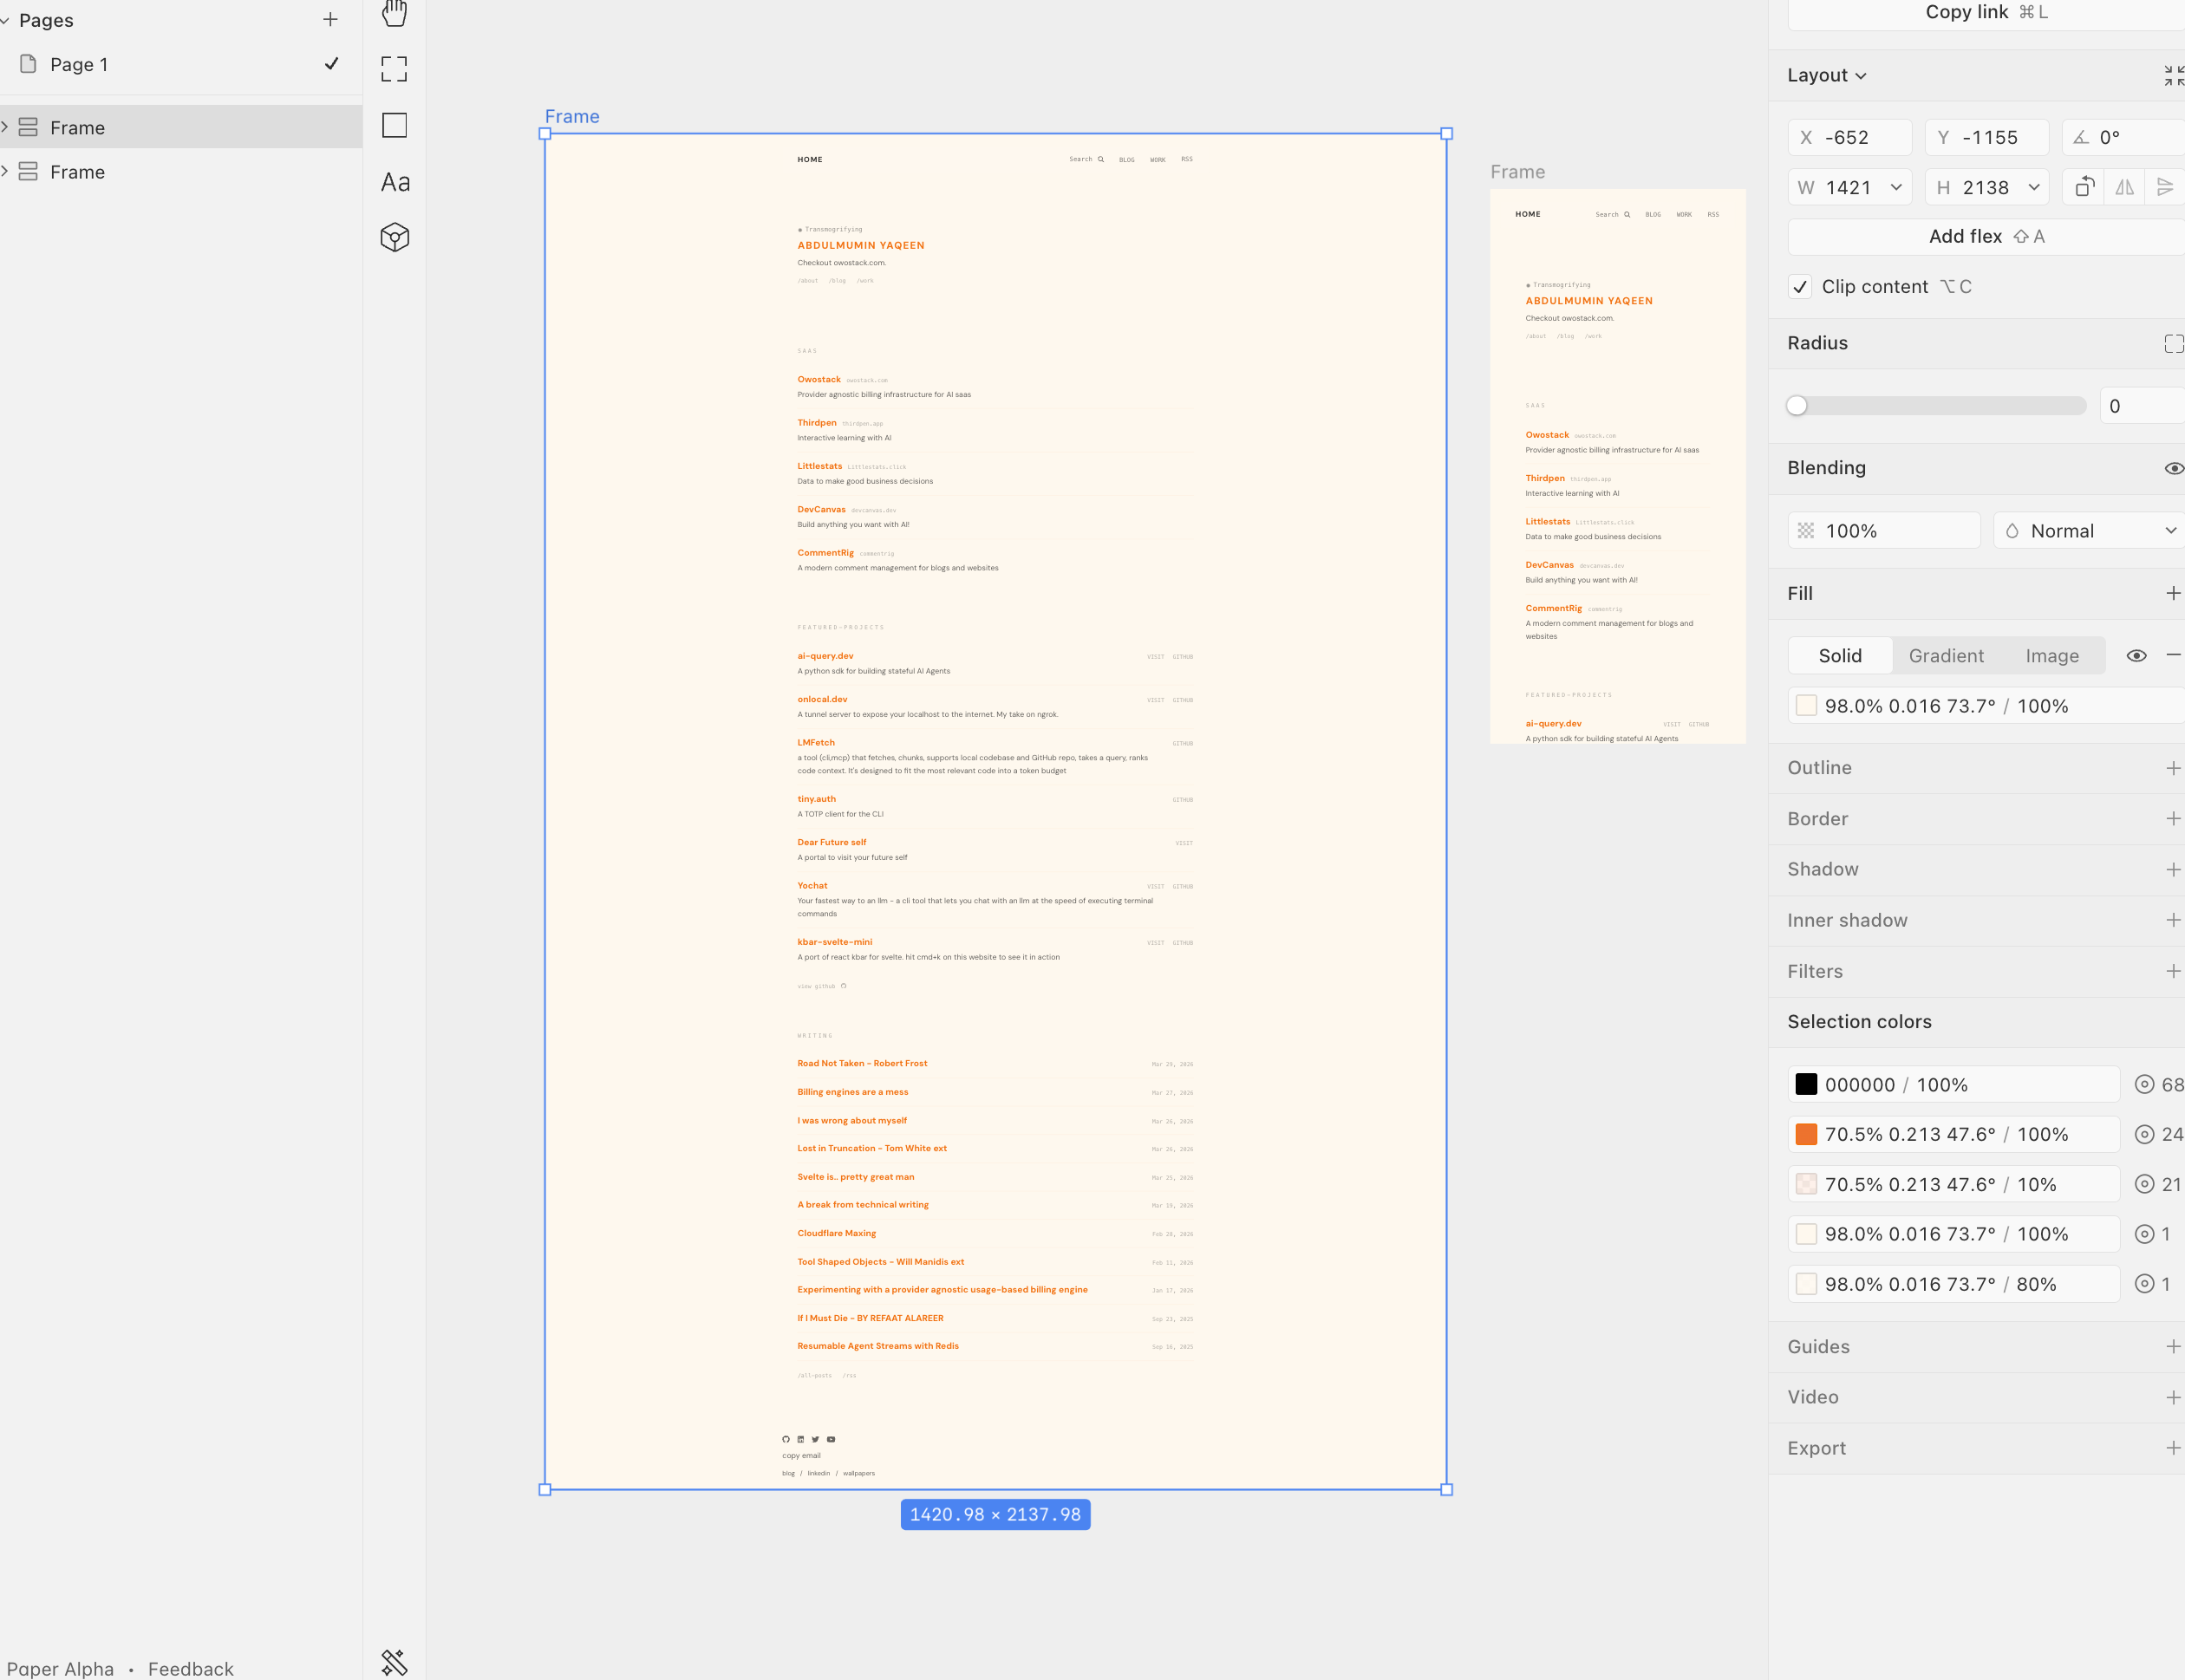Select the Hand pan tool
The width and height of the screenshot is (2185, 1680).
click(x=394, y=13)
